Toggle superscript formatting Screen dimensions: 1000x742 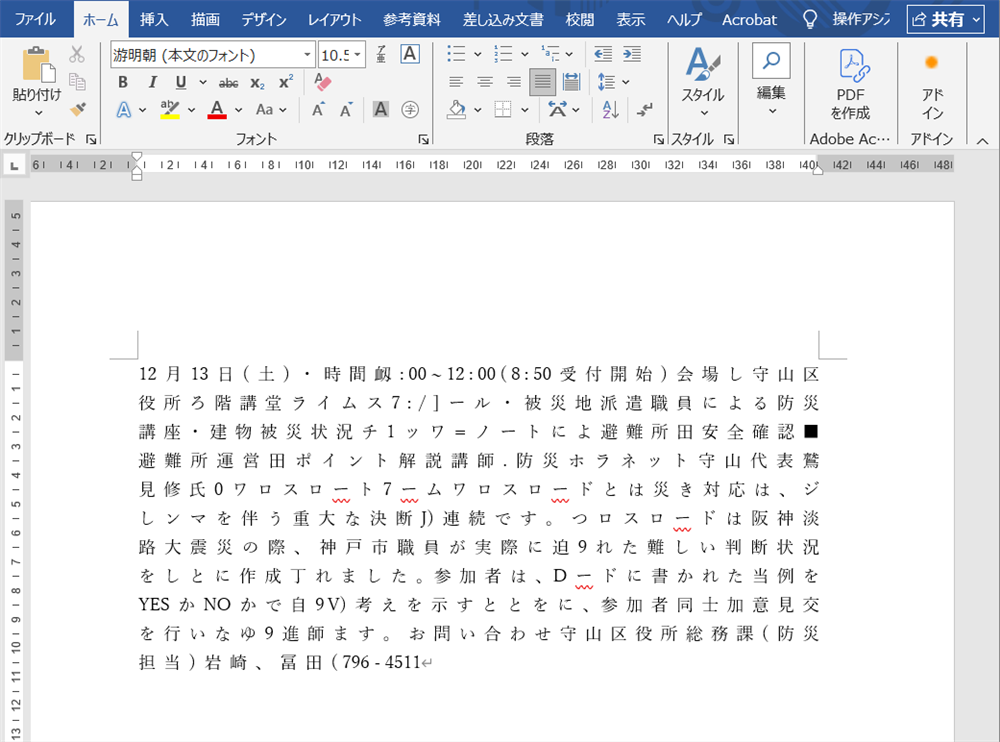pyautogui.click(x=285, y=82)
